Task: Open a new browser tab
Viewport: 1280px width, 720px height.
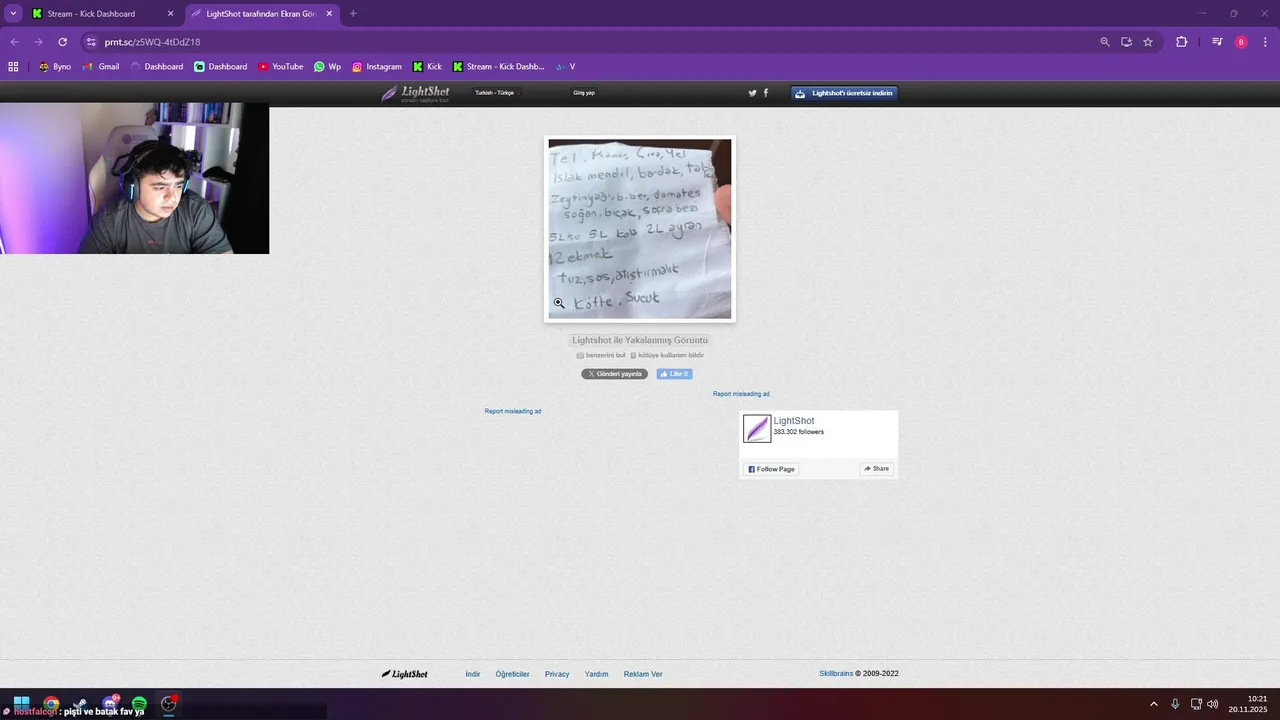Action: click(353, 14)
